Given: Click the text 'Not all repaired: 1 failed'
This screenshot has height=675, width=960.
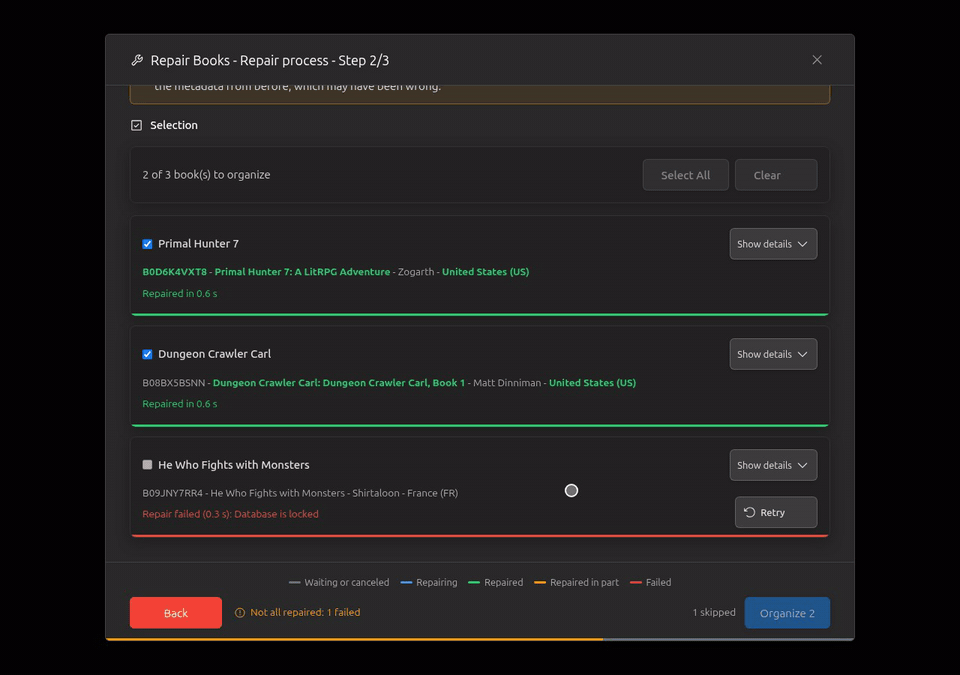Looking at the screenshot, I should click(305, 612).
